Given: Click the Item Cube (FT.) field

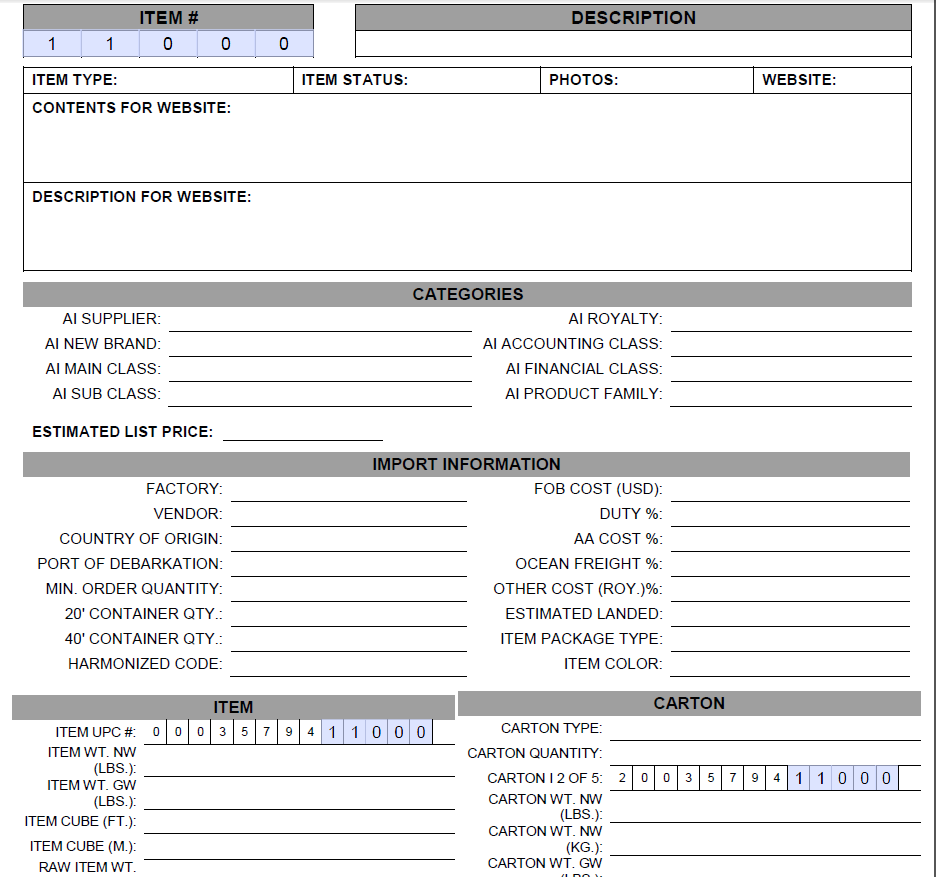Looking at the screenshot, I should (299, 822).
